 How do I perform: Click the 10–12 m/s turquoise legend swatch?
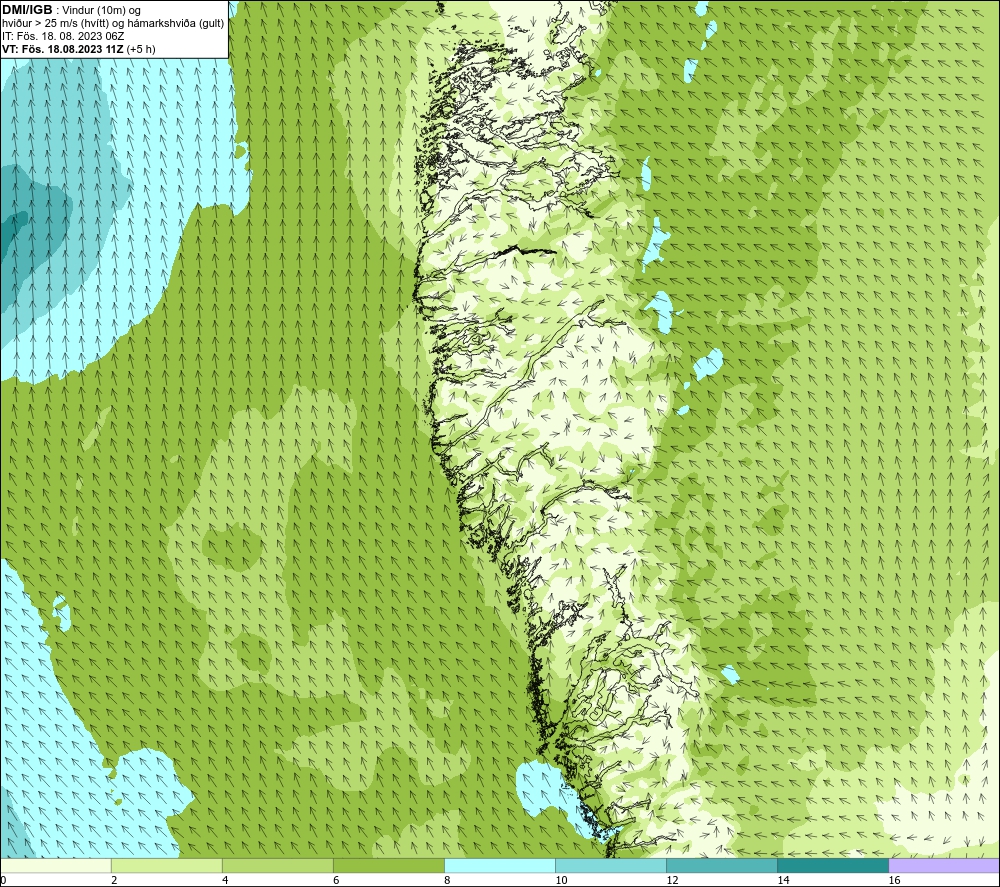(610, 865)
